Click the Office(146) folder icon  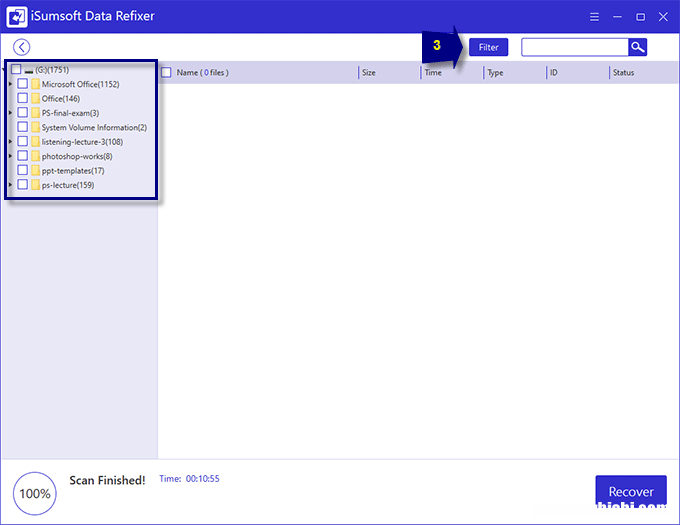point(36,98)
